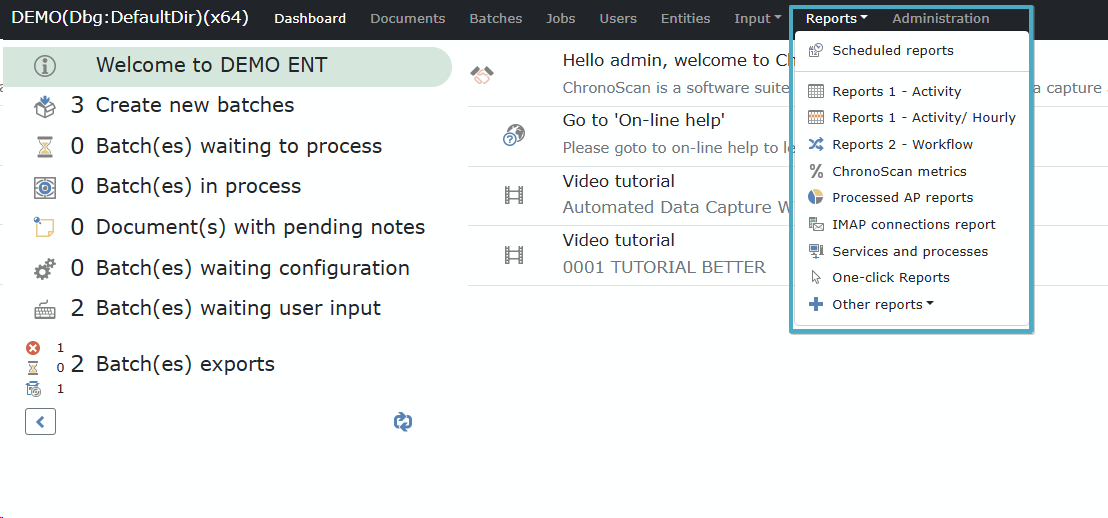The image size is (1108, 518).
Task: Open the Welcome to DEMO ENT item
Action: point(211,66)
